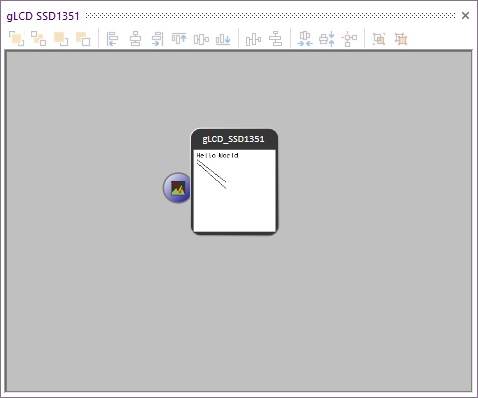Click the make horizontal spacing equal icon
478x398 pixels.
pyautogui.click(x=305, y=39)
